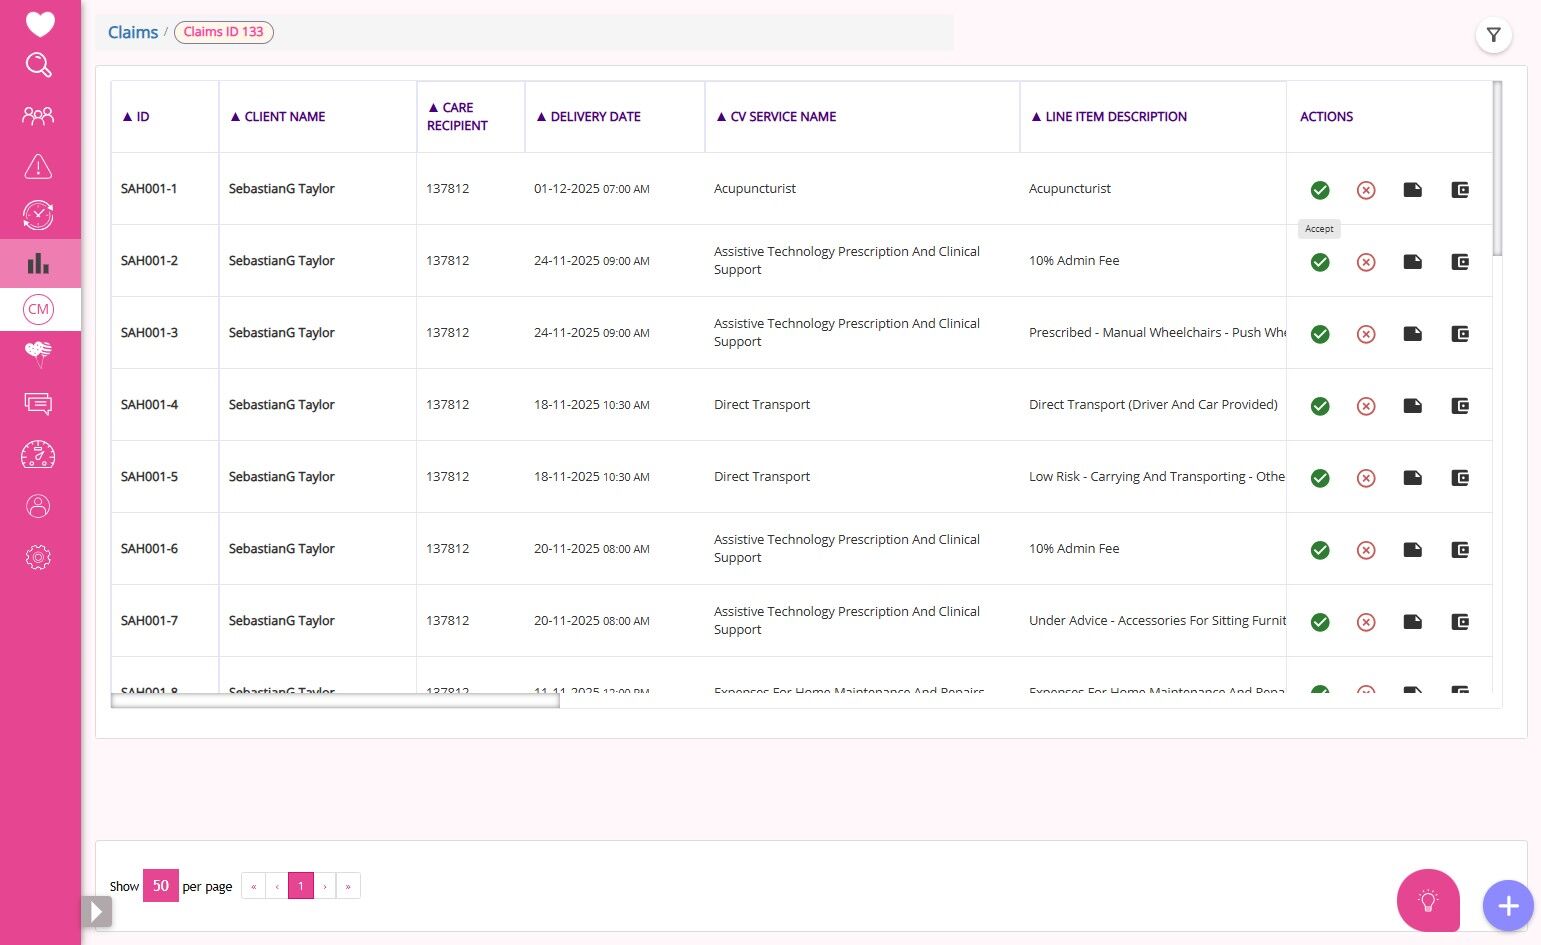The width and height of the screenshot is (1541, 945).
Task: Open the user profile sidebar icon
Action: click(x=38, y=506)
